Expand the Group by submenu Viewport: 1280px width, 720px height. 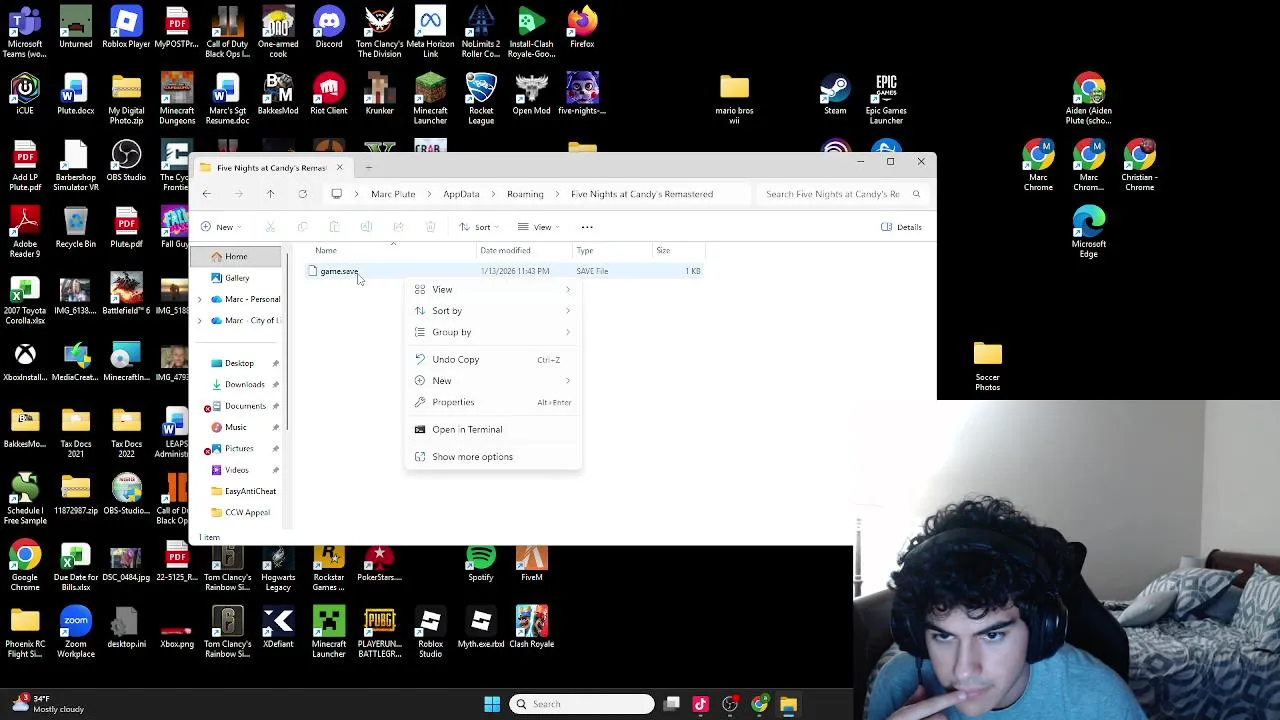tap(493, 332)
